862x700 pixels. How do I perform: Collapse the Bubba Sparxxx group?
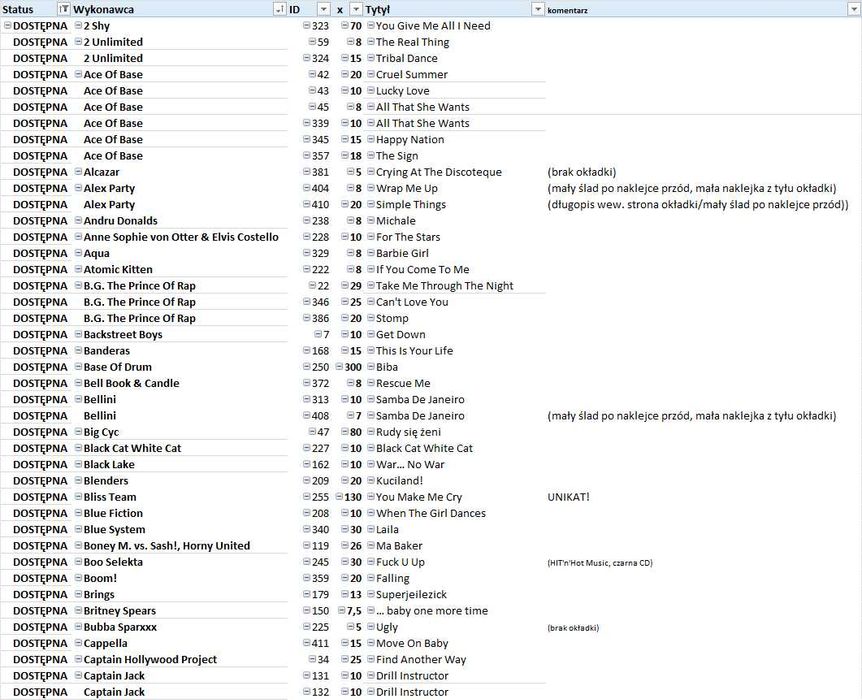[x=78, y=627]
